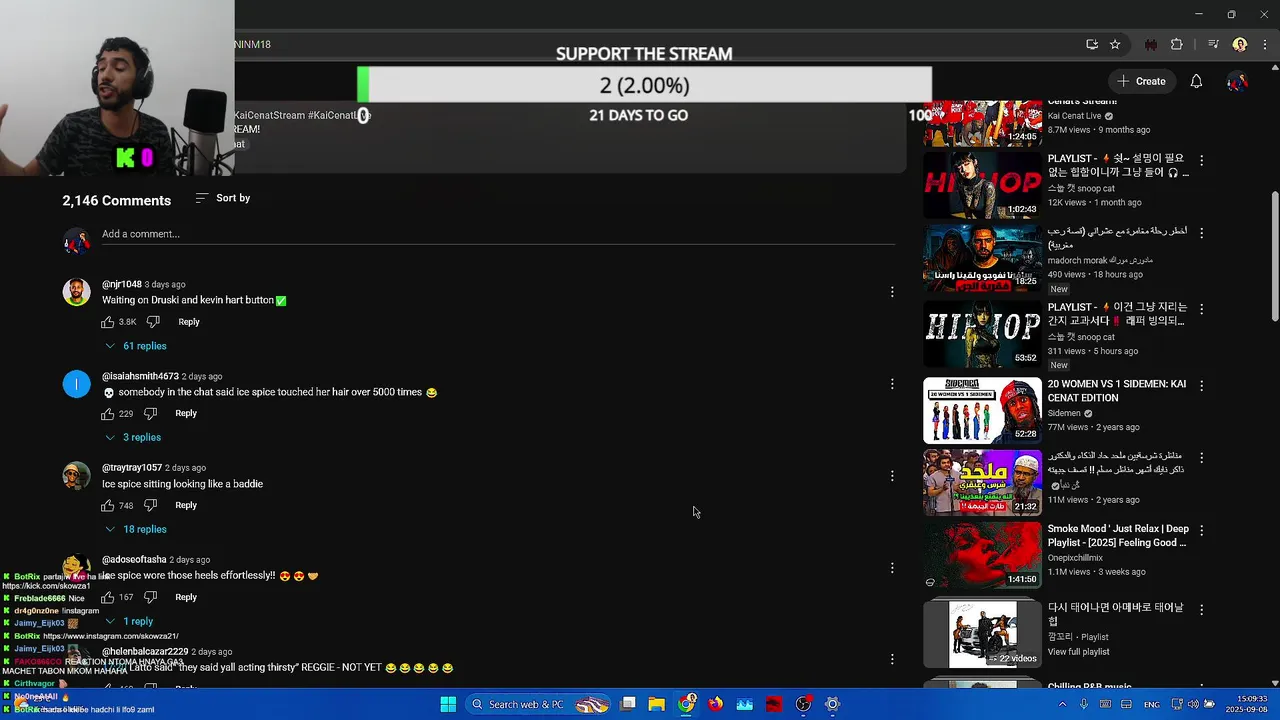Show hidden system tray icons chevron

[x=1062, y=704]
